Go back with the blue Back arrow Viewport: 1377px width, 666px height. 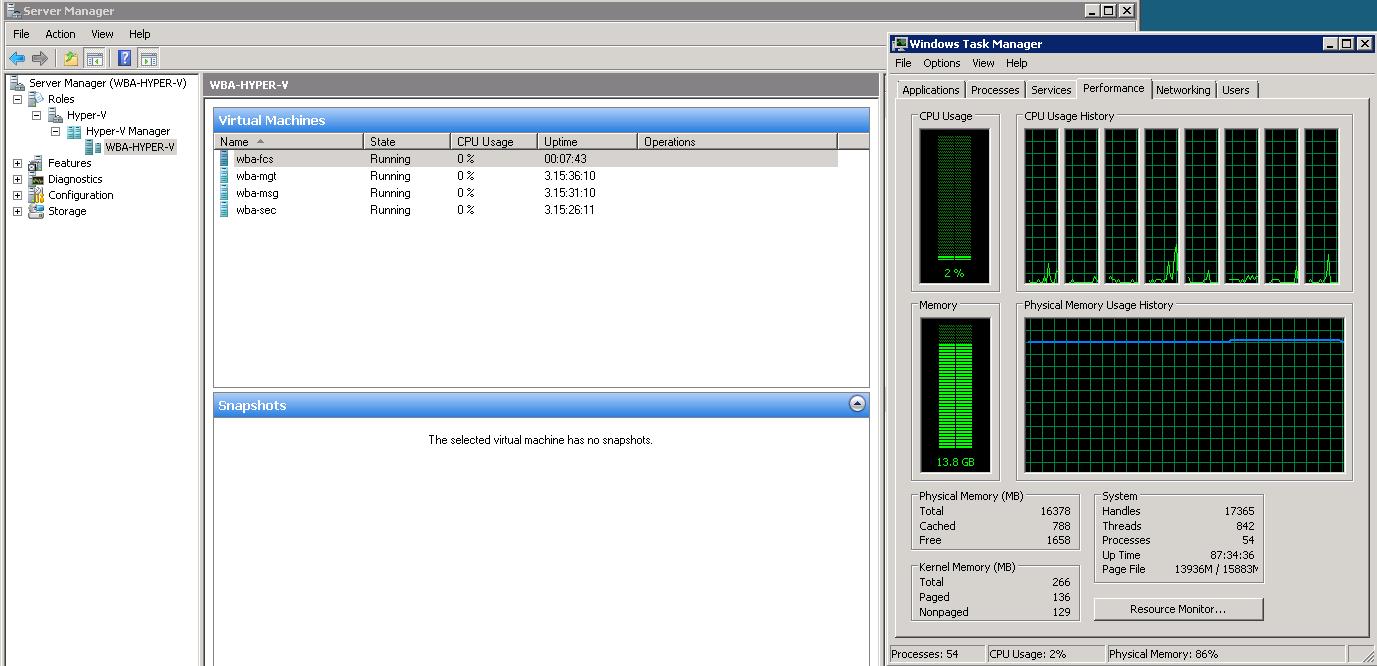coord(16,58)
